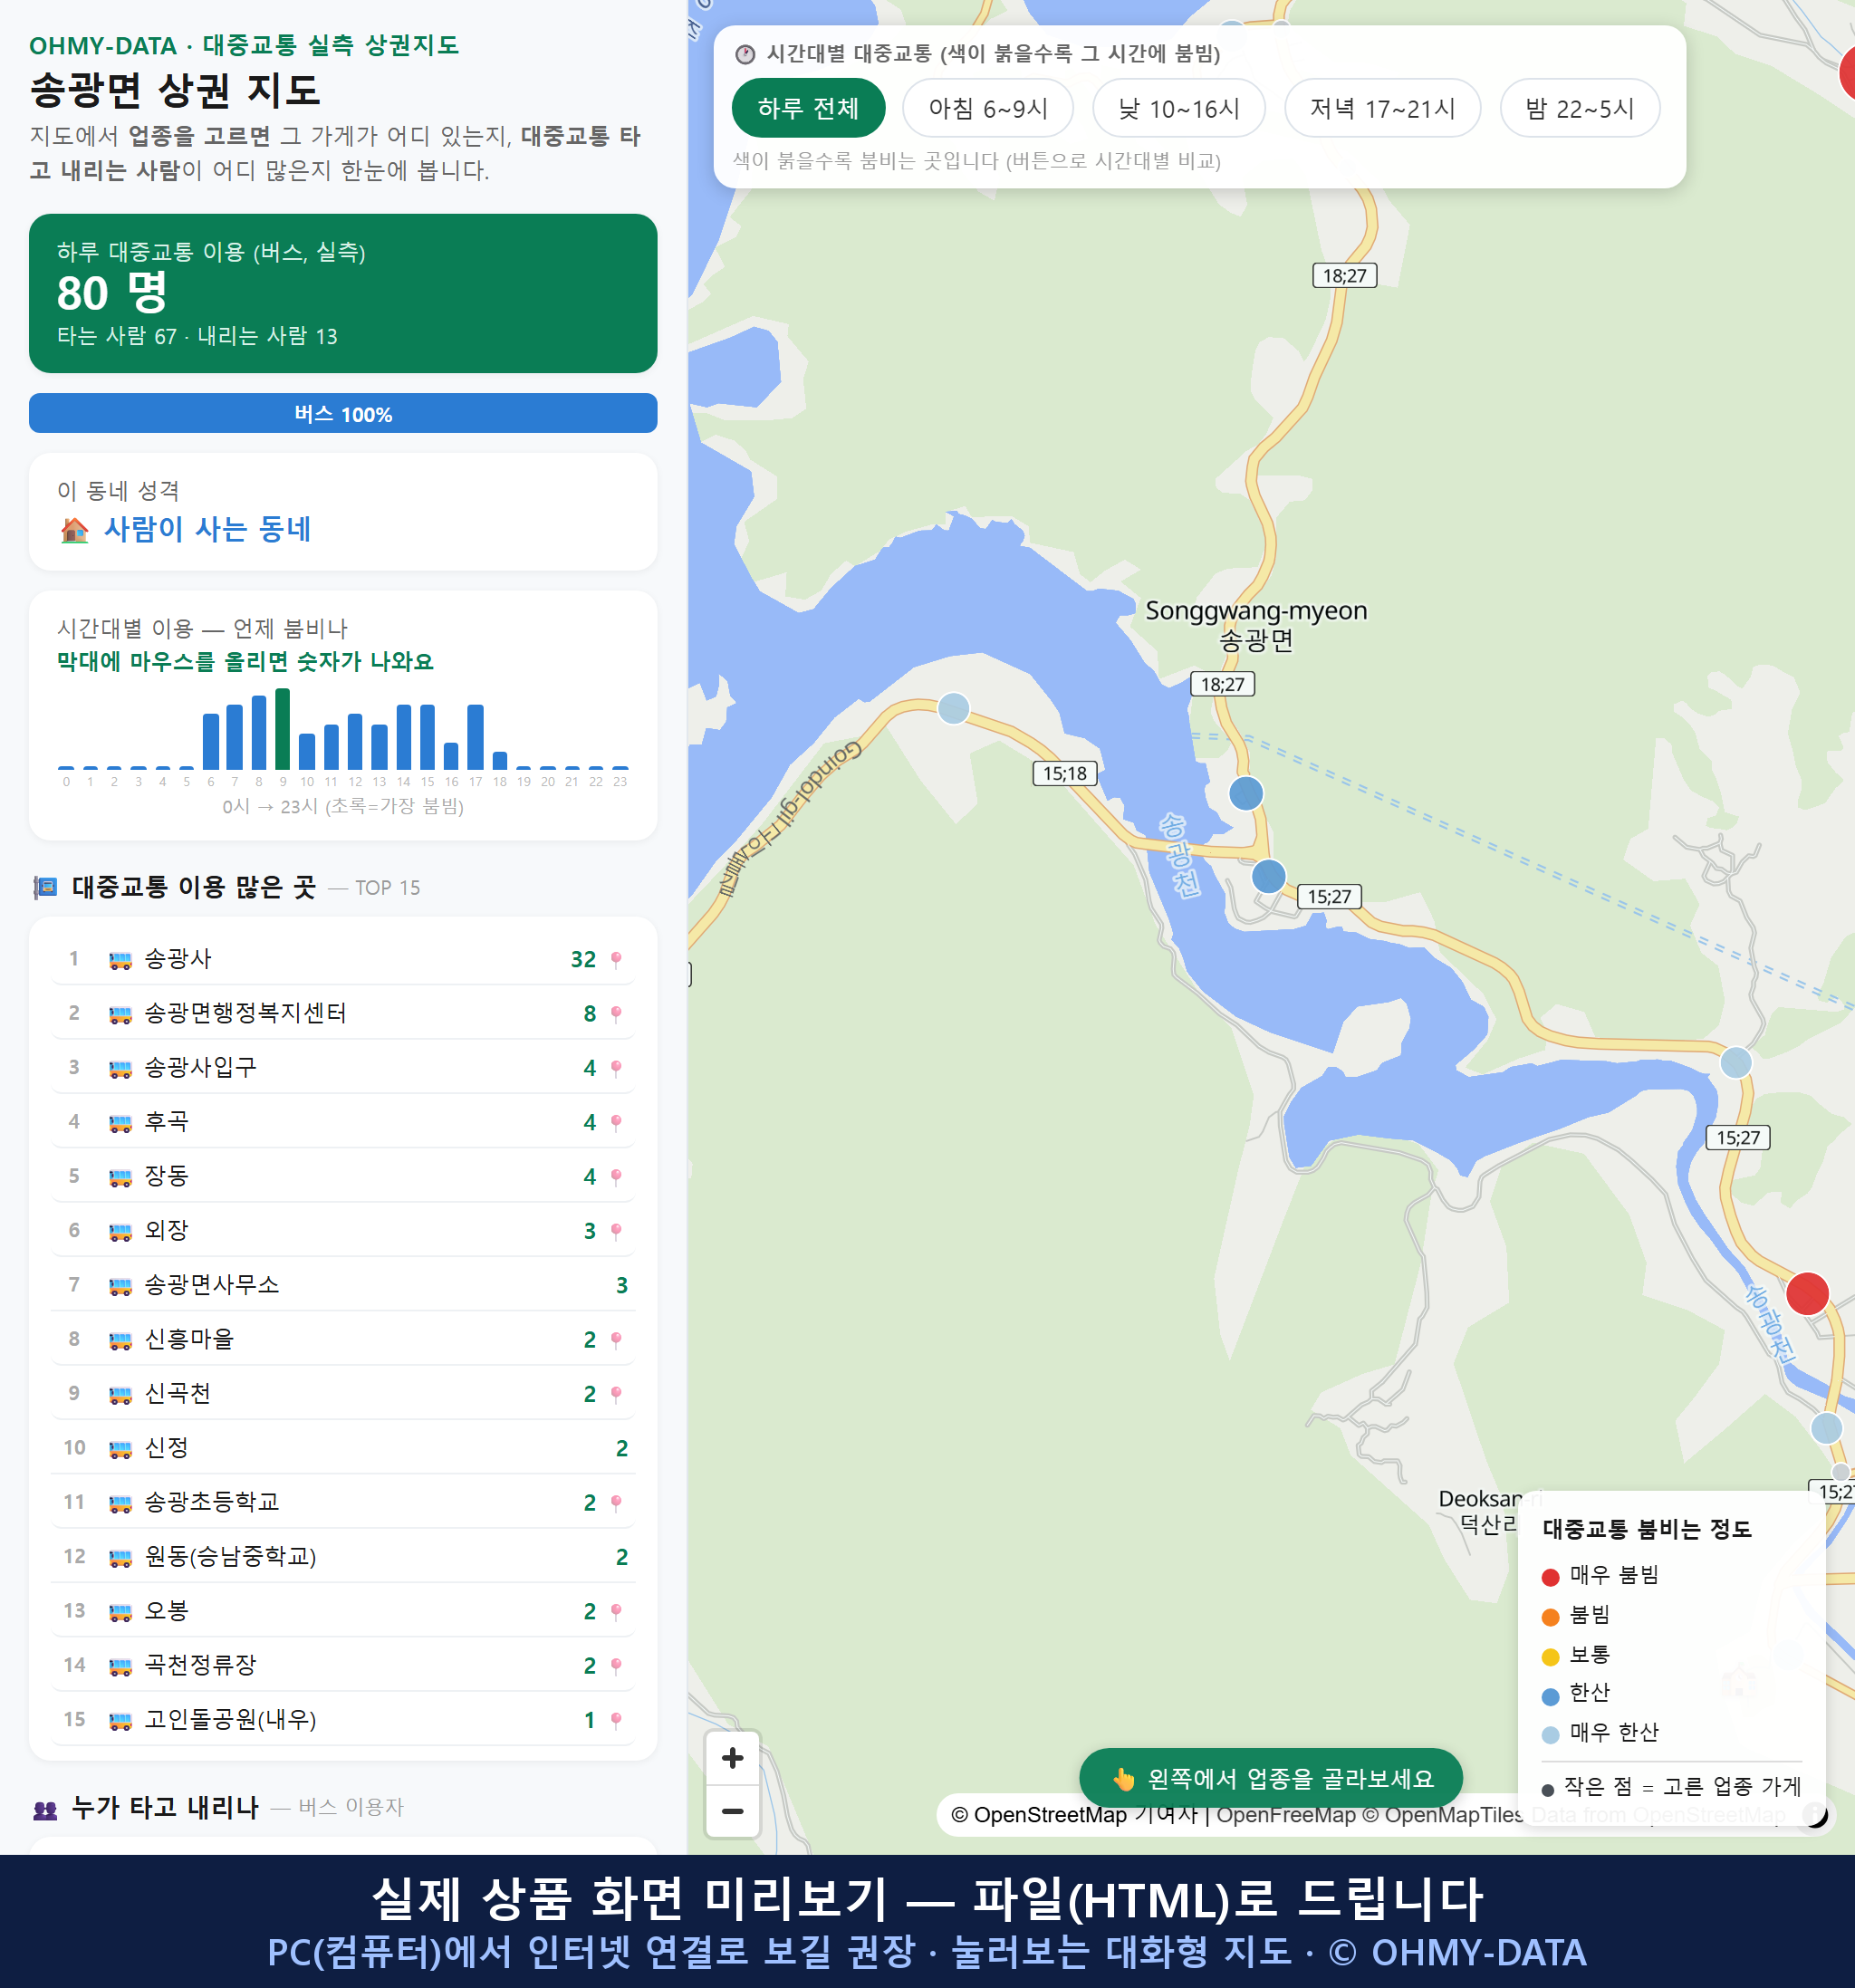The height and width of the screenshot is (1988, 1855).
Task: Click the pin icon in 신흥마을 row
Action: (616, 1340)
